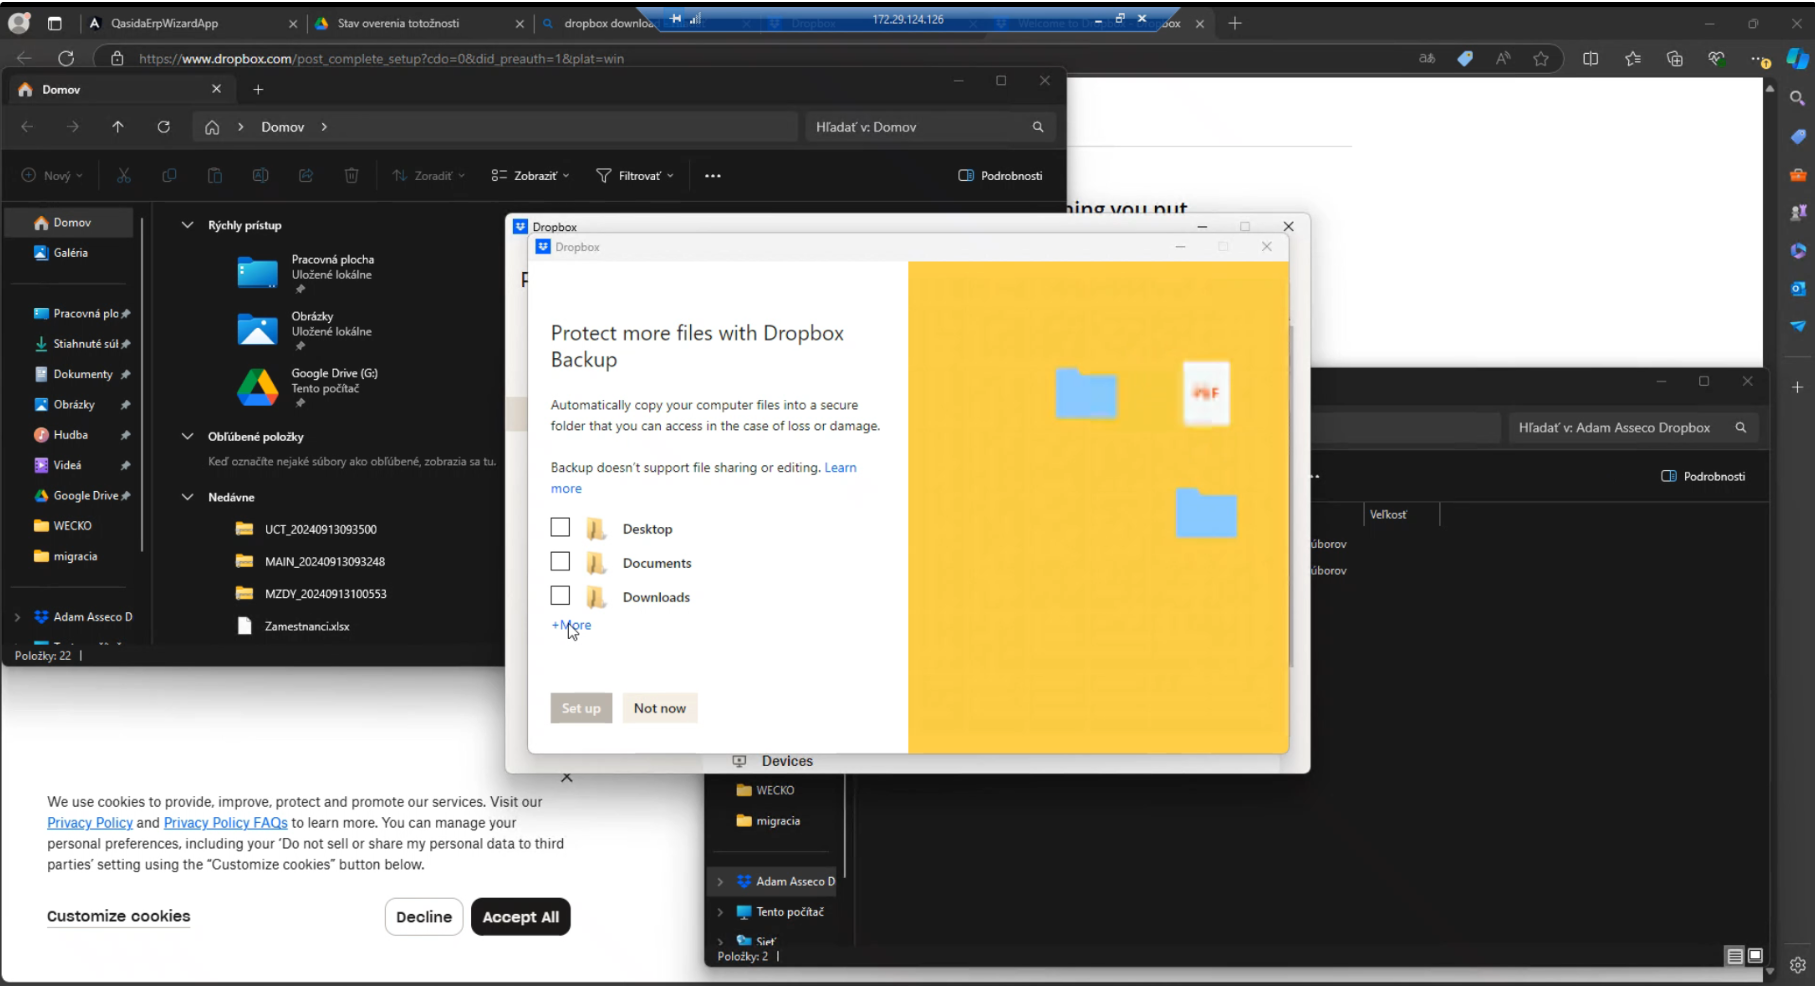Screen dimensions: 1815x986
Task: Check the Desktop backup checkbox
Action: pos(560,527)
